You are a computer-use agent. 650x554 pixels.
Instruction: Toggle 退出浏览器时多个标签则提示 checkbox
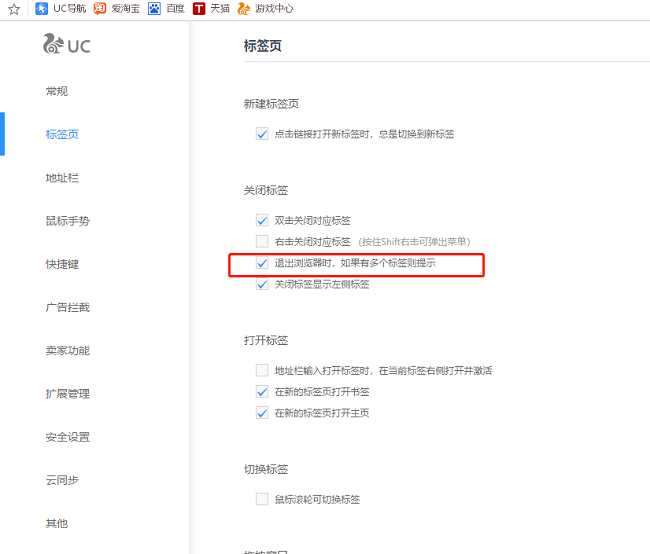pyautogui.click(x=262, y=263)
